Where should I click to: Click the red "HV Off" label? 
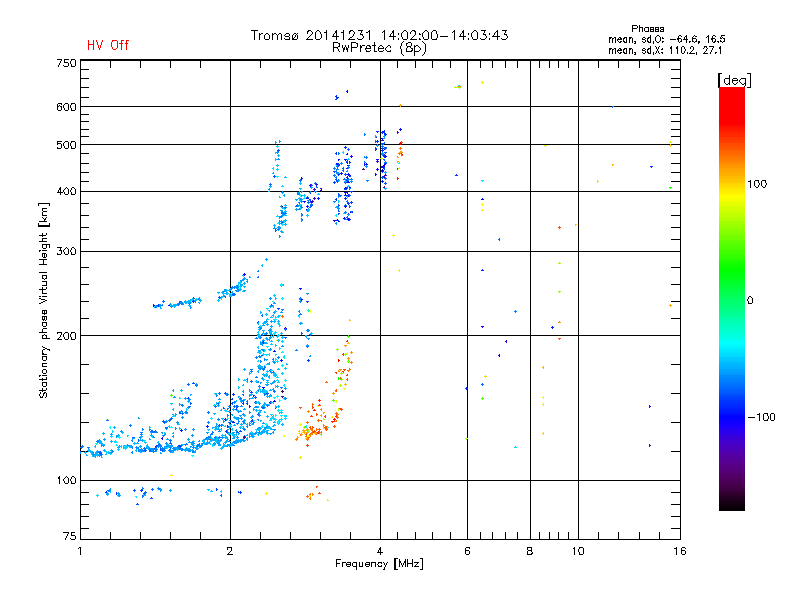tap(108, 45)
